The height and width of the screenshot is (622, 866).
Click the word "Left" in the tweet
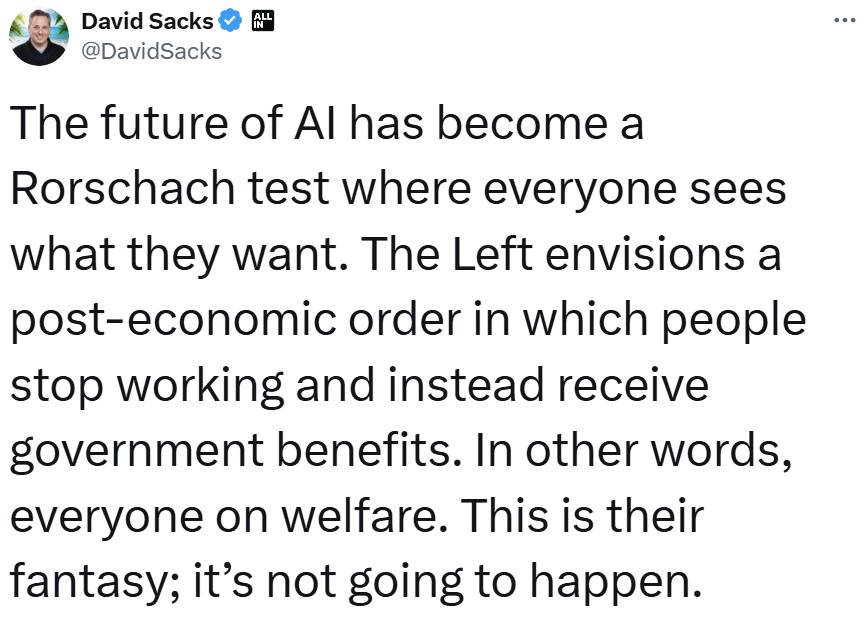[x=493, y=254]
